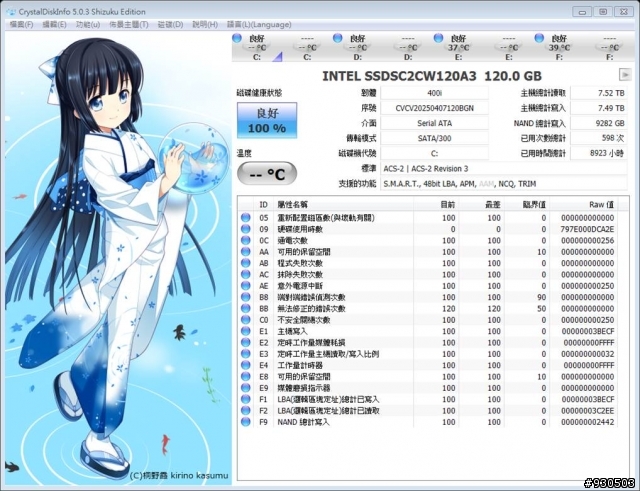Click status orb for attribute AC 抹除失敗次數
The height and width of the screenshot is (491, 640).
coord(245,274)
